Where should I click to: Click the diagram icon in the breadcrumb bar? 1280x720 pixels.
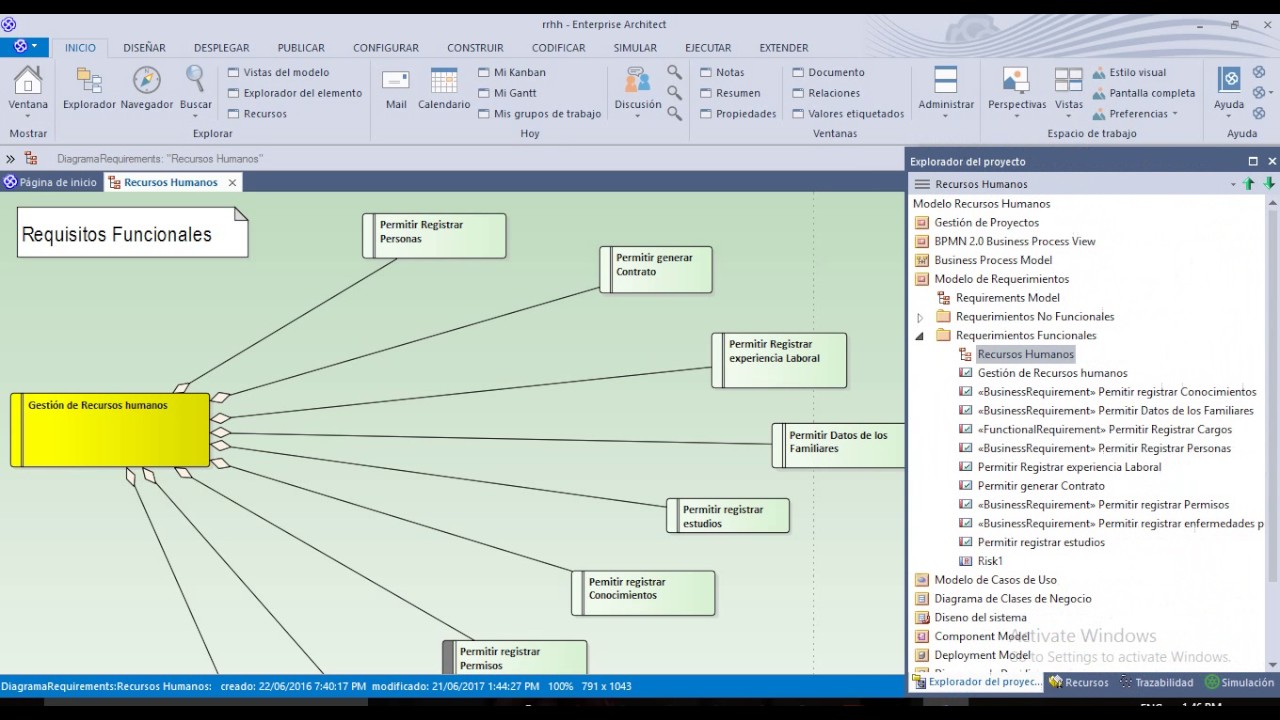click(31, 158)
